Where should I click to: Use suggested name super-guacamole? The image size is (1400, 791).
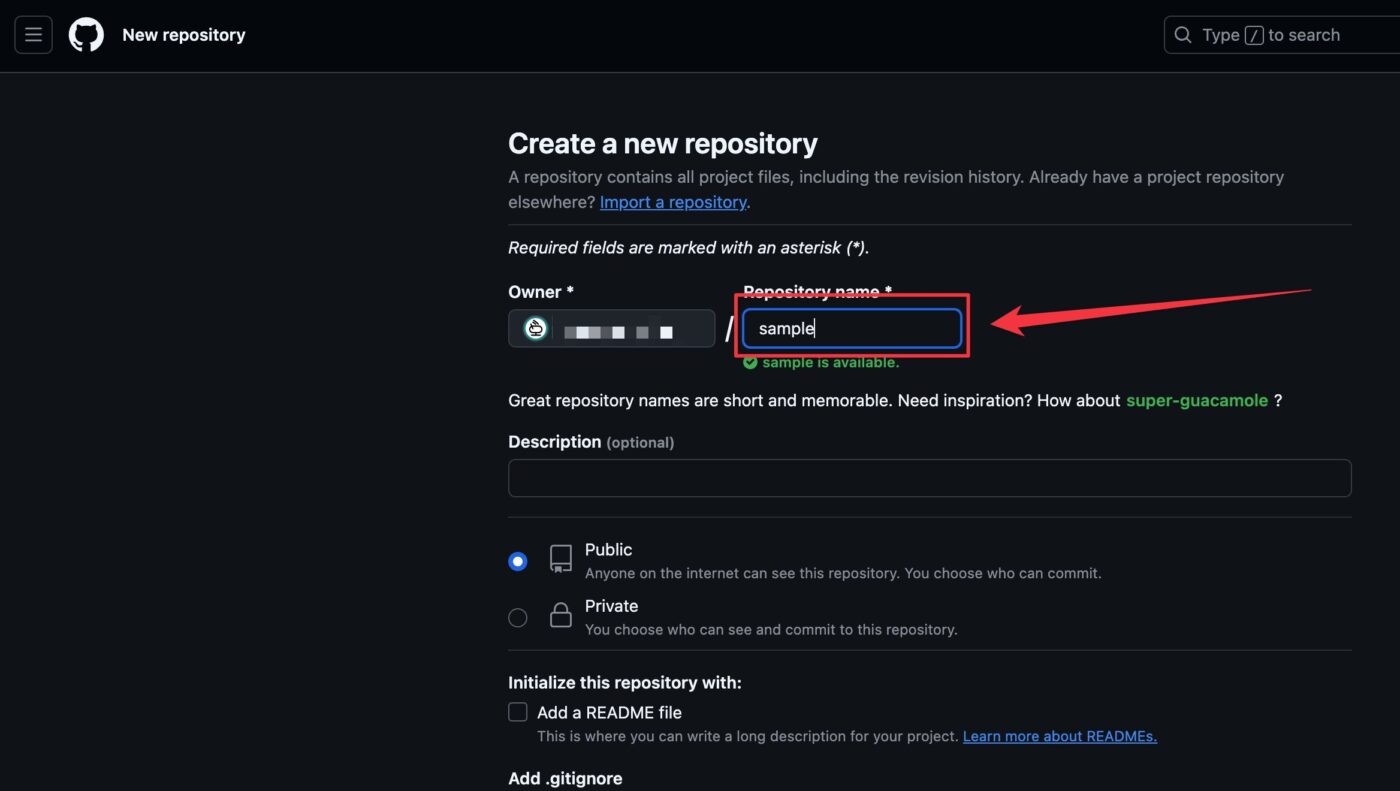point(1197,400)
